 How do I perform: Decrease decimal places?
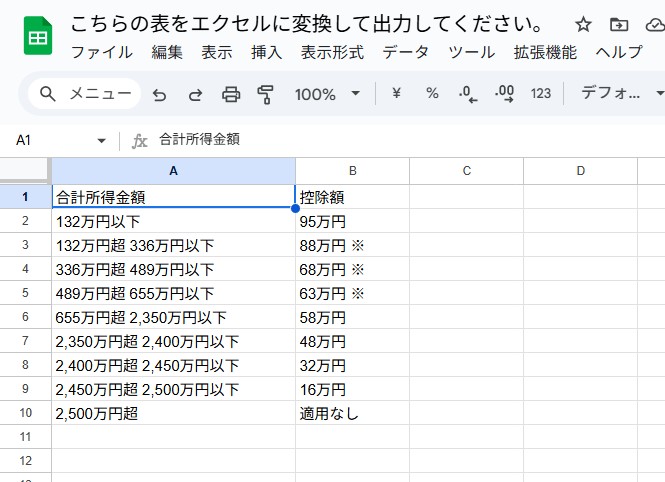[x=467, y=93]
